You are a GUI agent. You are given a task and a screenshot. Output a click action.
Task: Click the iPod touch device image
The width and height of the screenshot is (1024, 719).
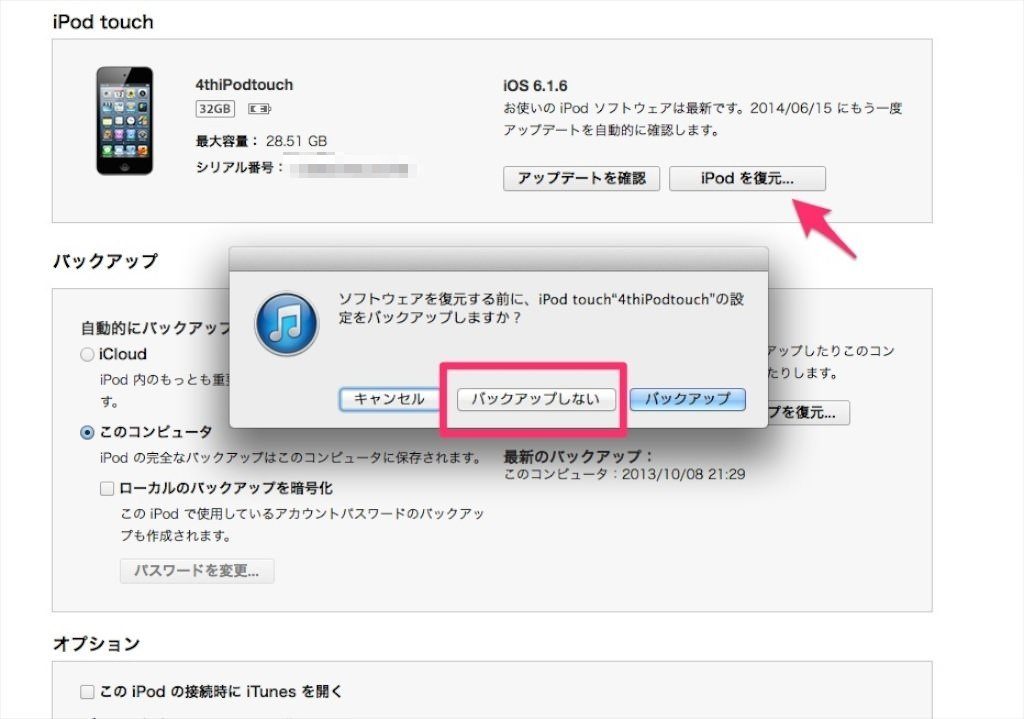point(125,120)
